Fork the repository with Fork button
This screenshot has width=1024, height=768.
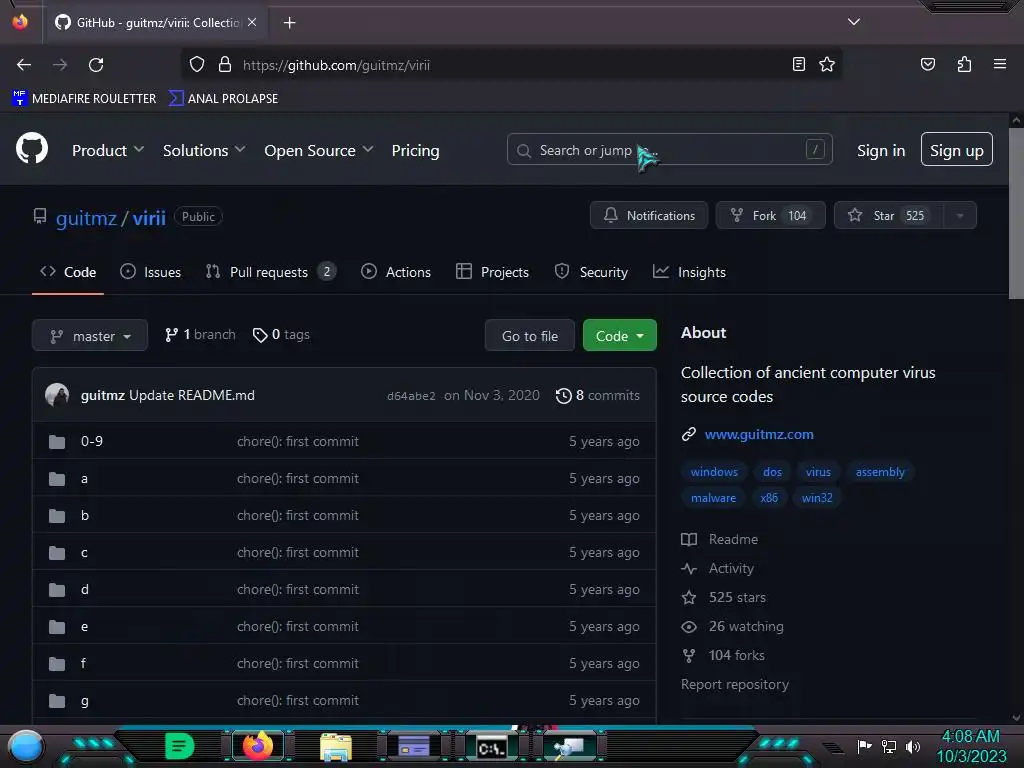click(771, 216)
